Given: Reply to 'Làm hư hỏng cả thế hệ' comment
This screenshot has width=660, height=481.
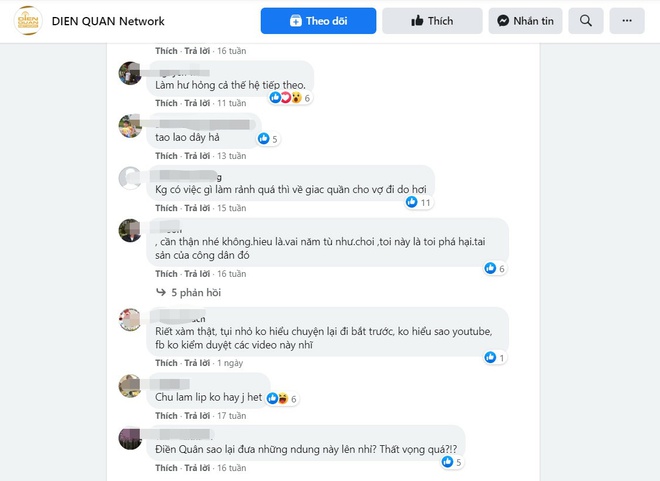Looking at the screenshot, I should 197,103.
